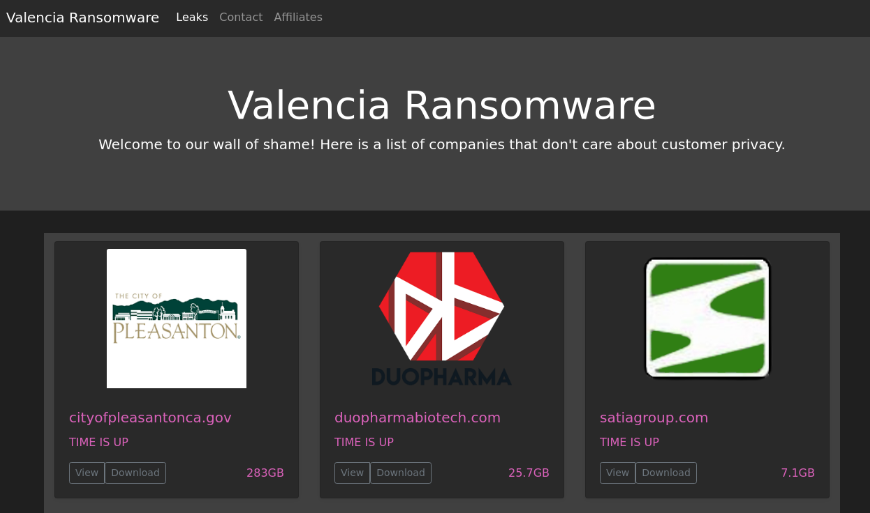Click the Duopharma logo image
The width and height of the screenshot is (870, 513).
(x=442, y=318)
